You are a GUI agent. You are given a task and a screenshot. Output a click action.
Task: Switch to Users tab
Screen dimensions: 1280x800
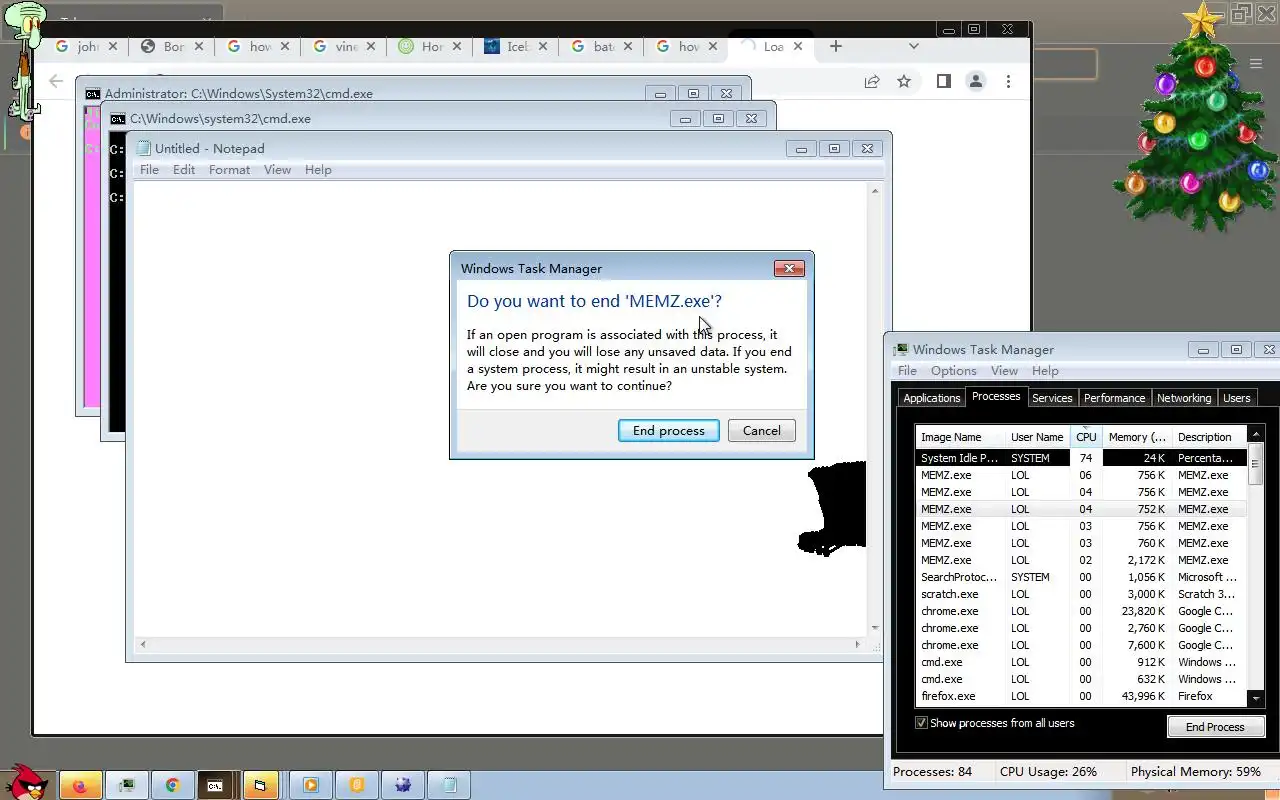[1236, 398]
